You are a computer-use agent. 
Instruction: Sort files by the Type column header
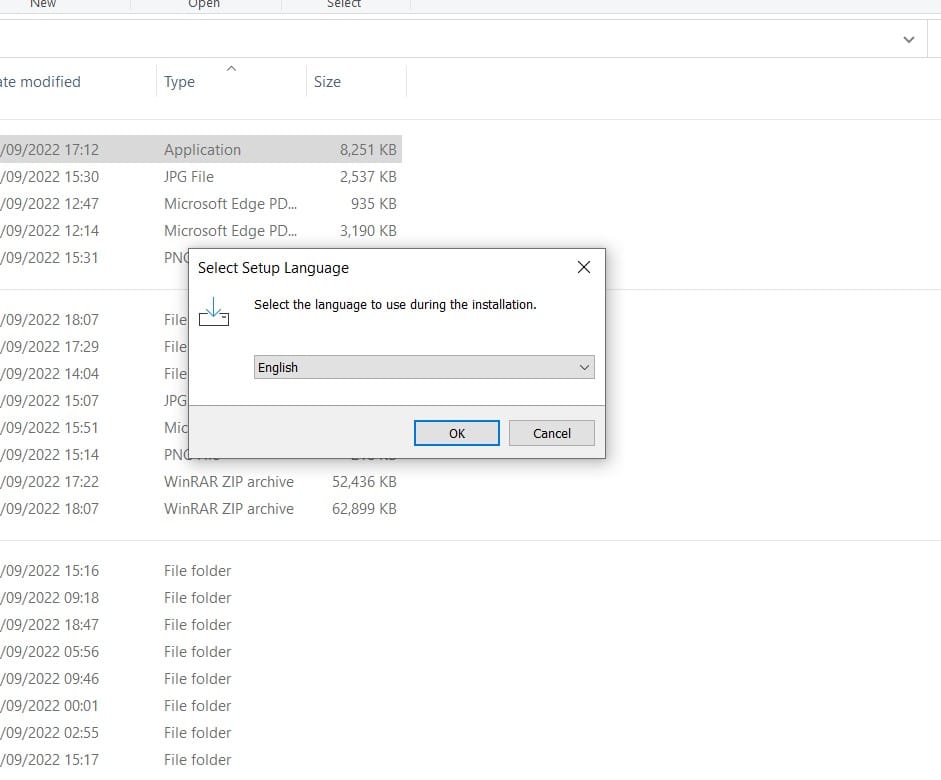pyautogui.click(x=179, y=82)
